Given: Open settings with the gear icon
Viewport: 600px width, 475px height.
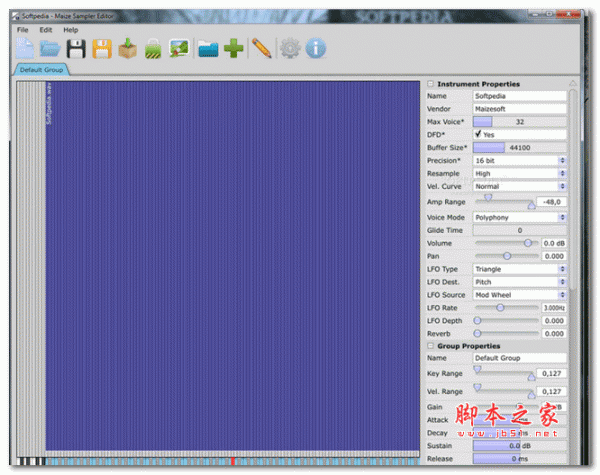Looking at the screenshot, I should click(x=290, y=48).
